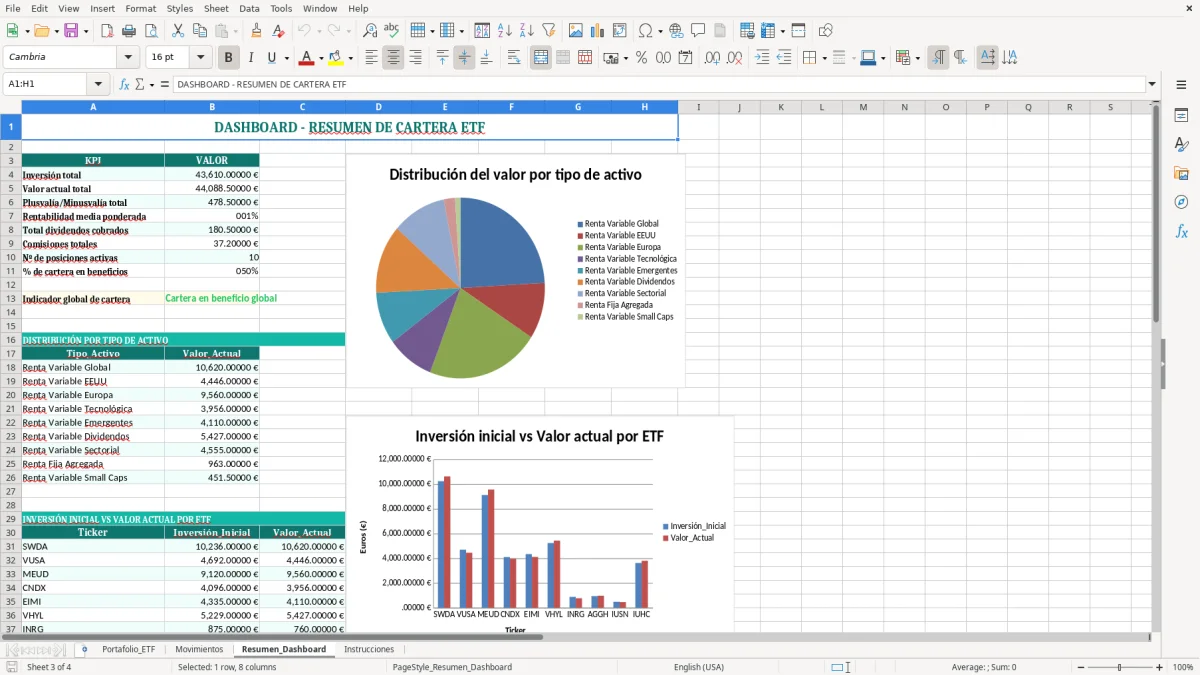Open the Data menu
Screen dimensions: 1200x675
[x=249, y=8]
